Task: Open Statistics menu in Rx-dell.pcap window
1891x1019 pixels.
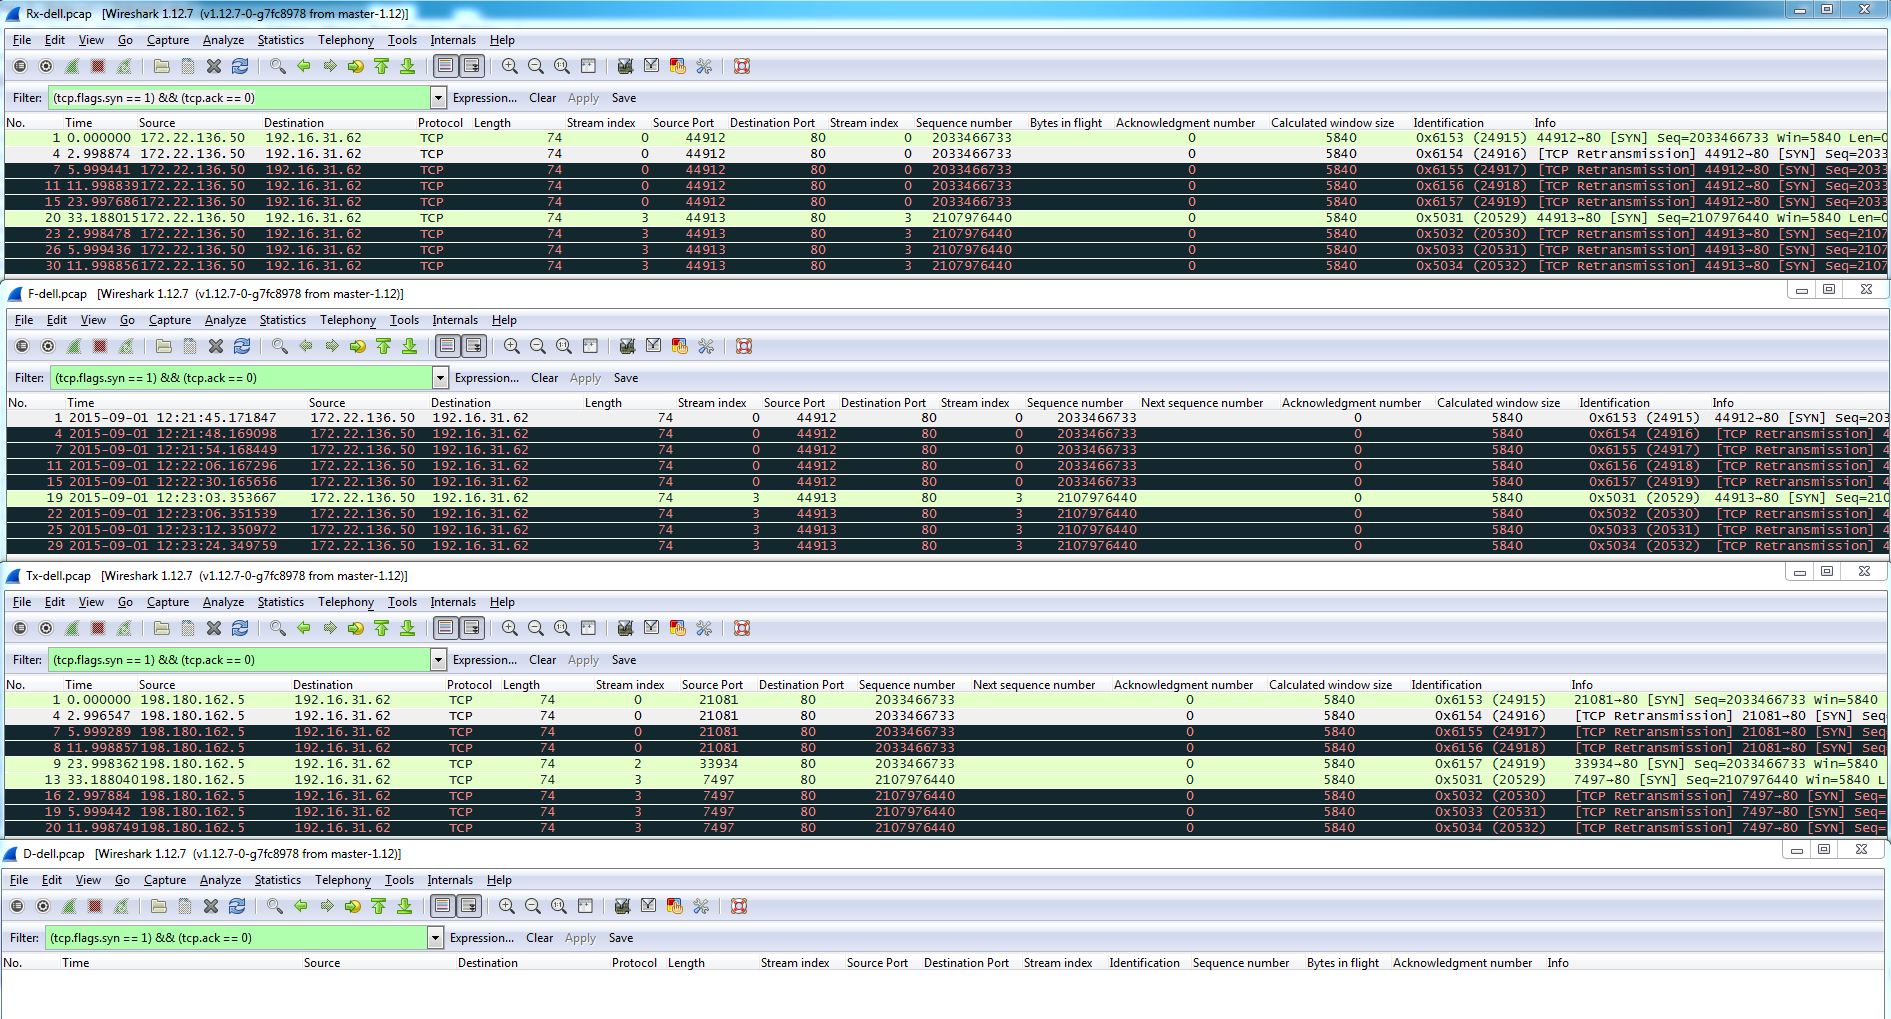Action: pos(280,40)
